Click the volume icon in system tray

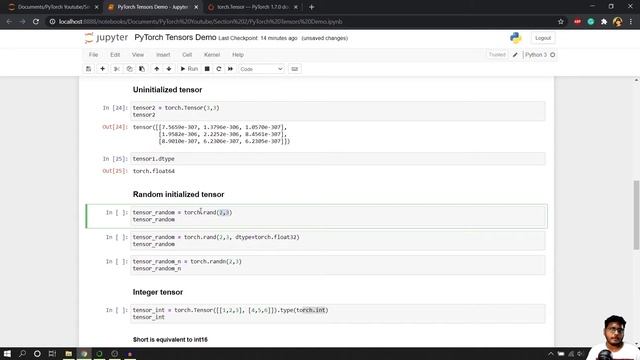[580, 354]
